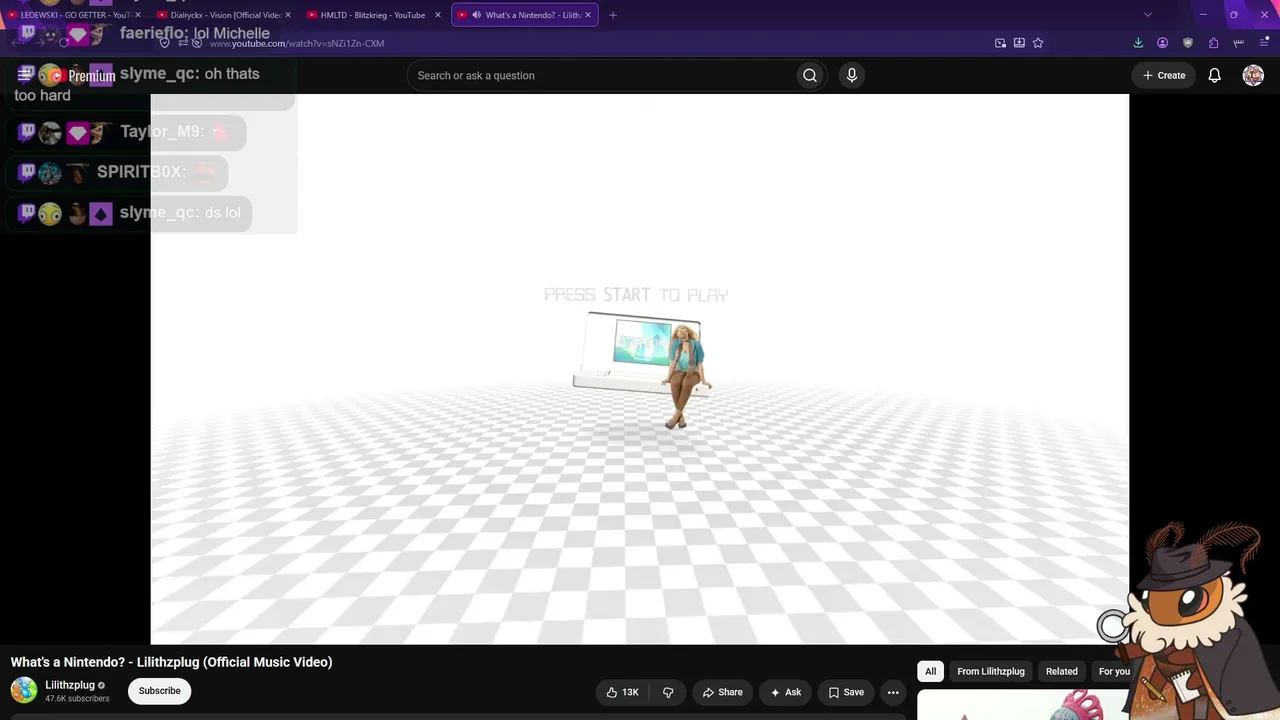
Task: Close the What's a Nintendo? tab
Action: [588, 15]
